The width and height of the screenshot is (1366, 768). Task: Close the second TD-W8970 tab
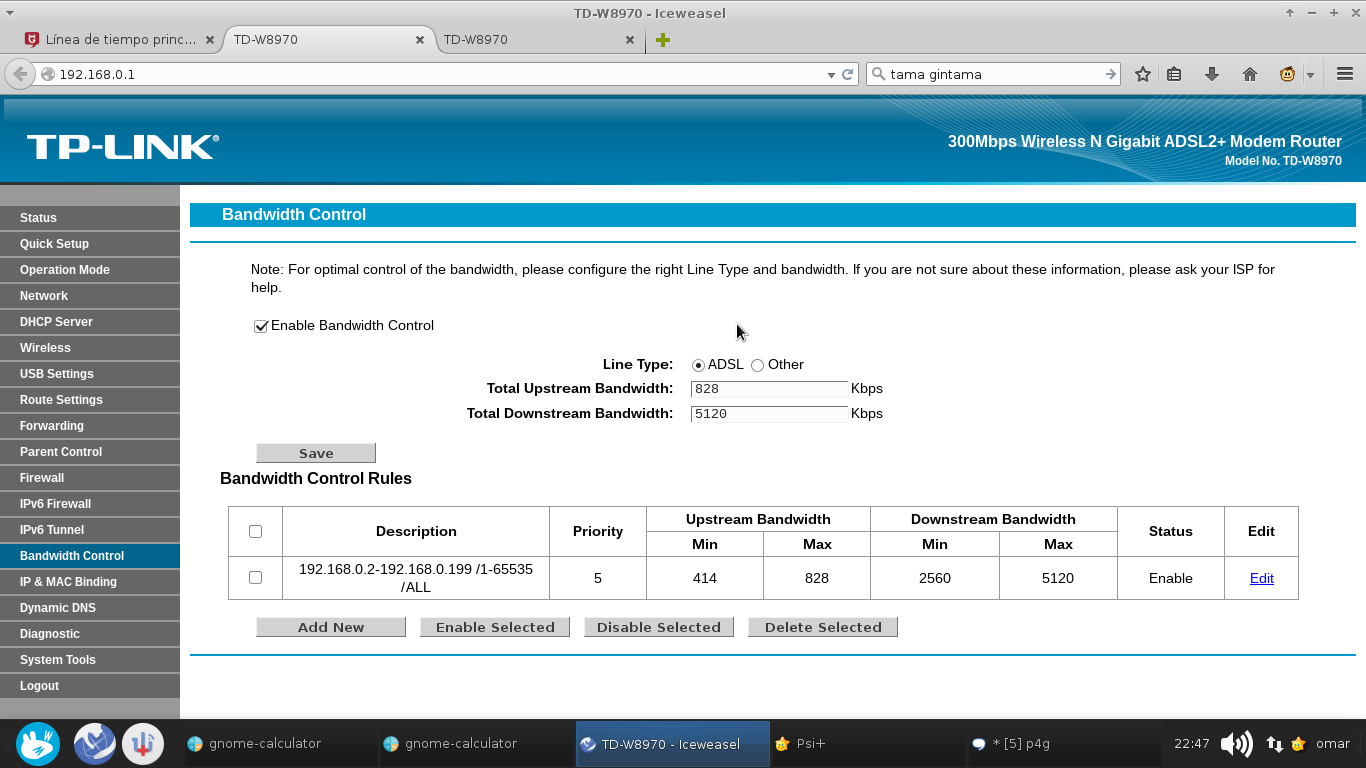[630, 40]
